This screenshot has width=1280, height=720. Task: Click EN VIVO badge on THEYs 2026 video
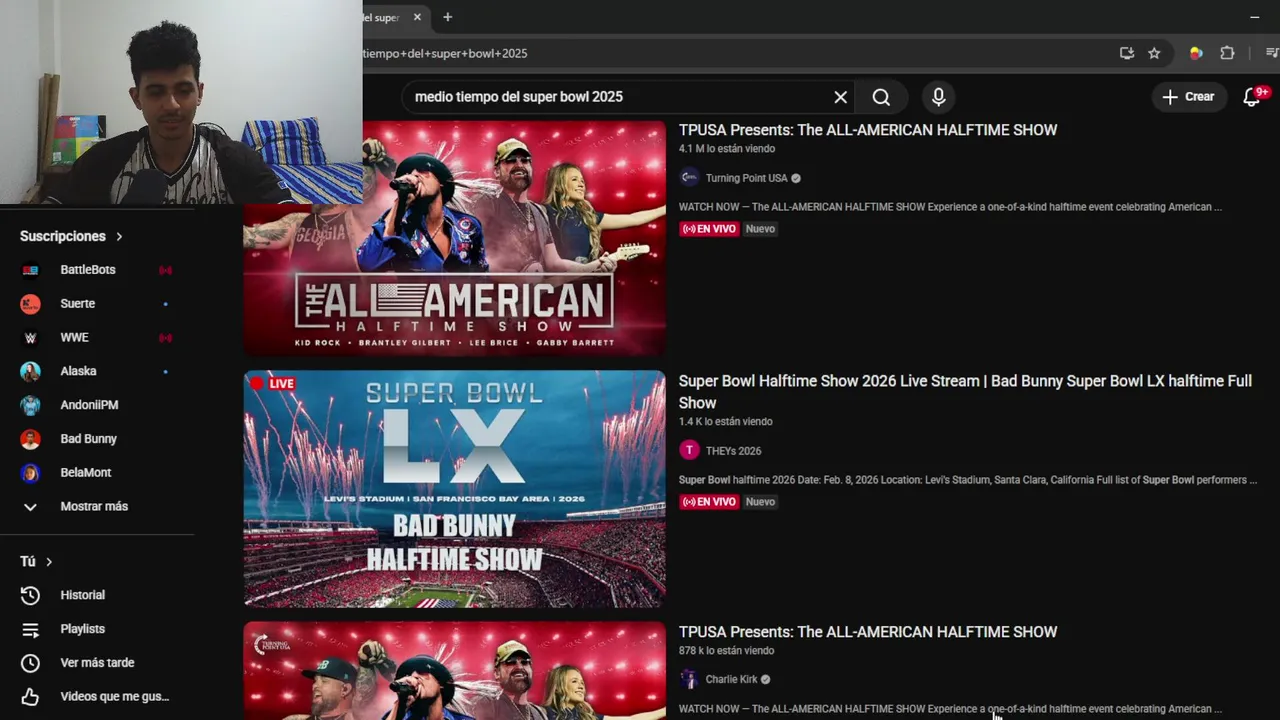(709, 502)
